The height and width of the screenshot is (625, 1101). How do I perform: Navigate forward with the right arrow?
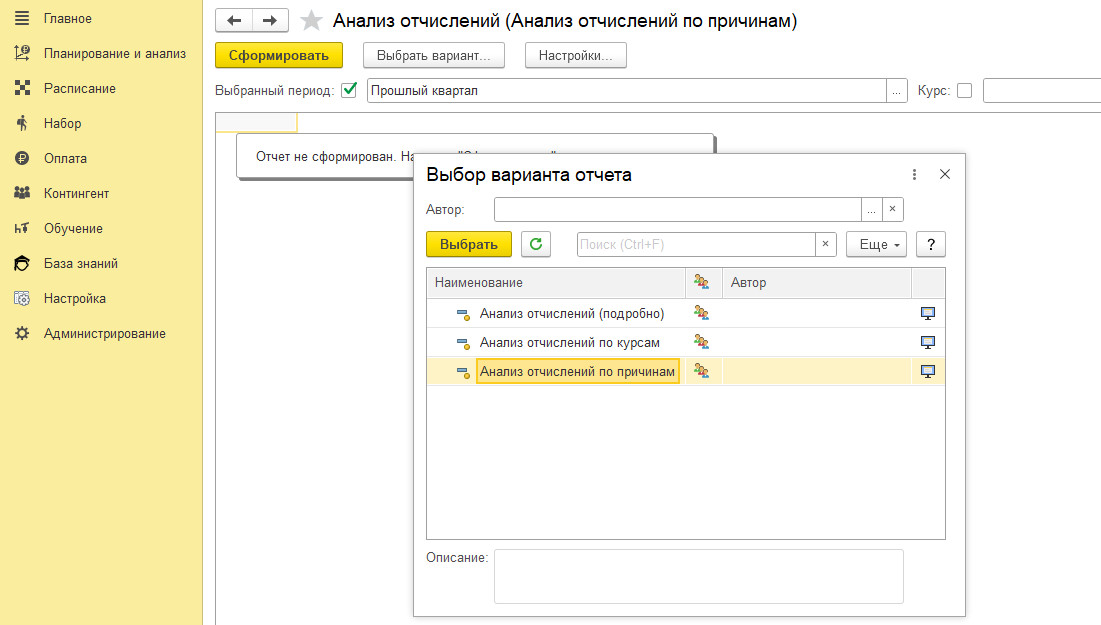coord(270,20)
